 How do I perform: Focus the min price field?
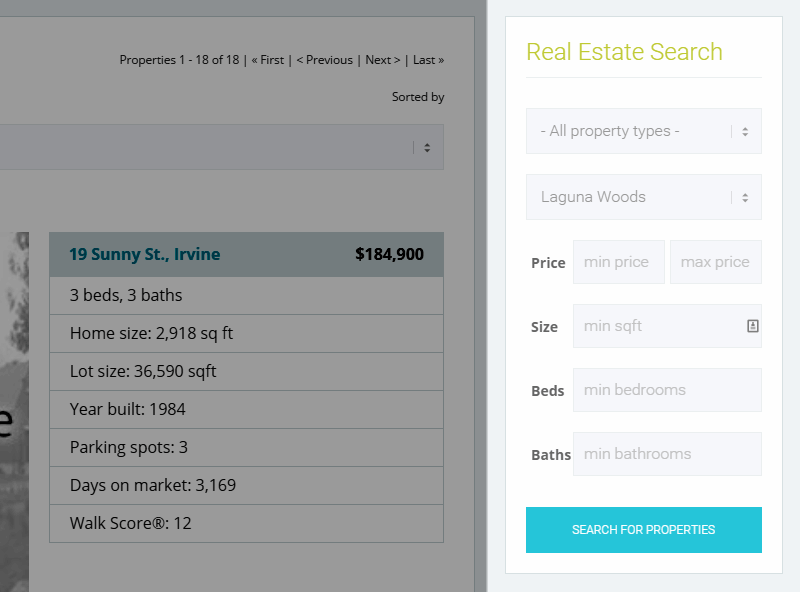[618, 262]
